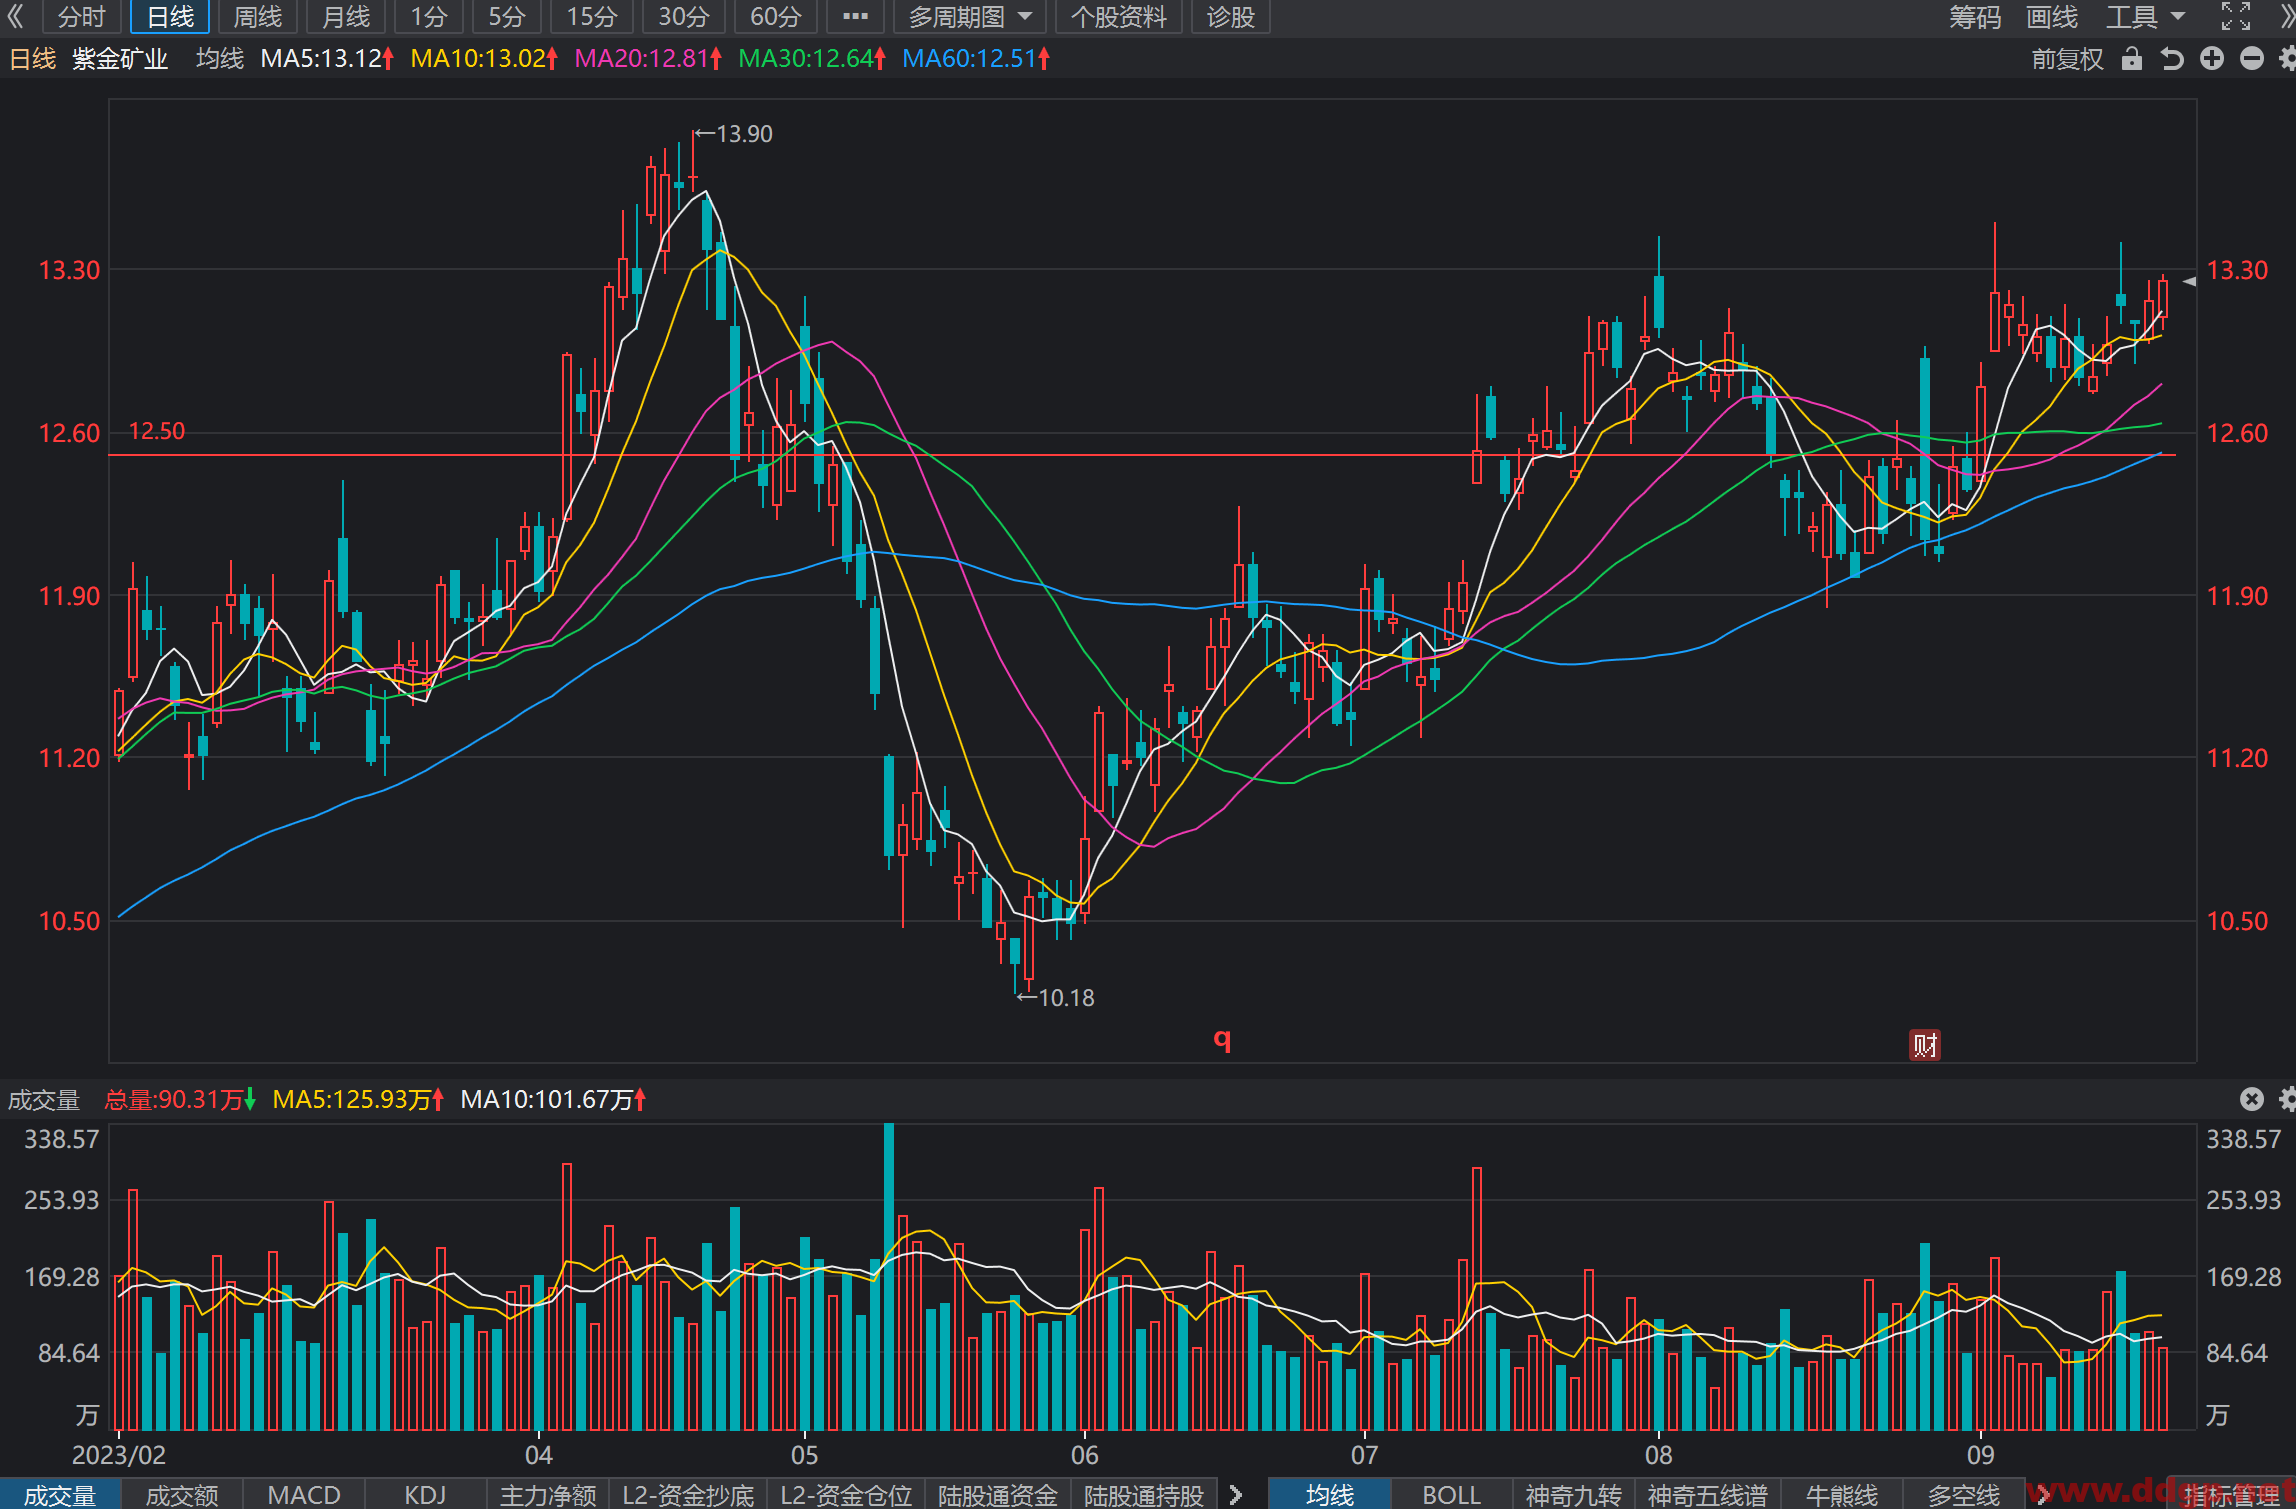2296x1509 pixels.
Task: Click the q marker below the chart
Action: tap(1222, 1040)
